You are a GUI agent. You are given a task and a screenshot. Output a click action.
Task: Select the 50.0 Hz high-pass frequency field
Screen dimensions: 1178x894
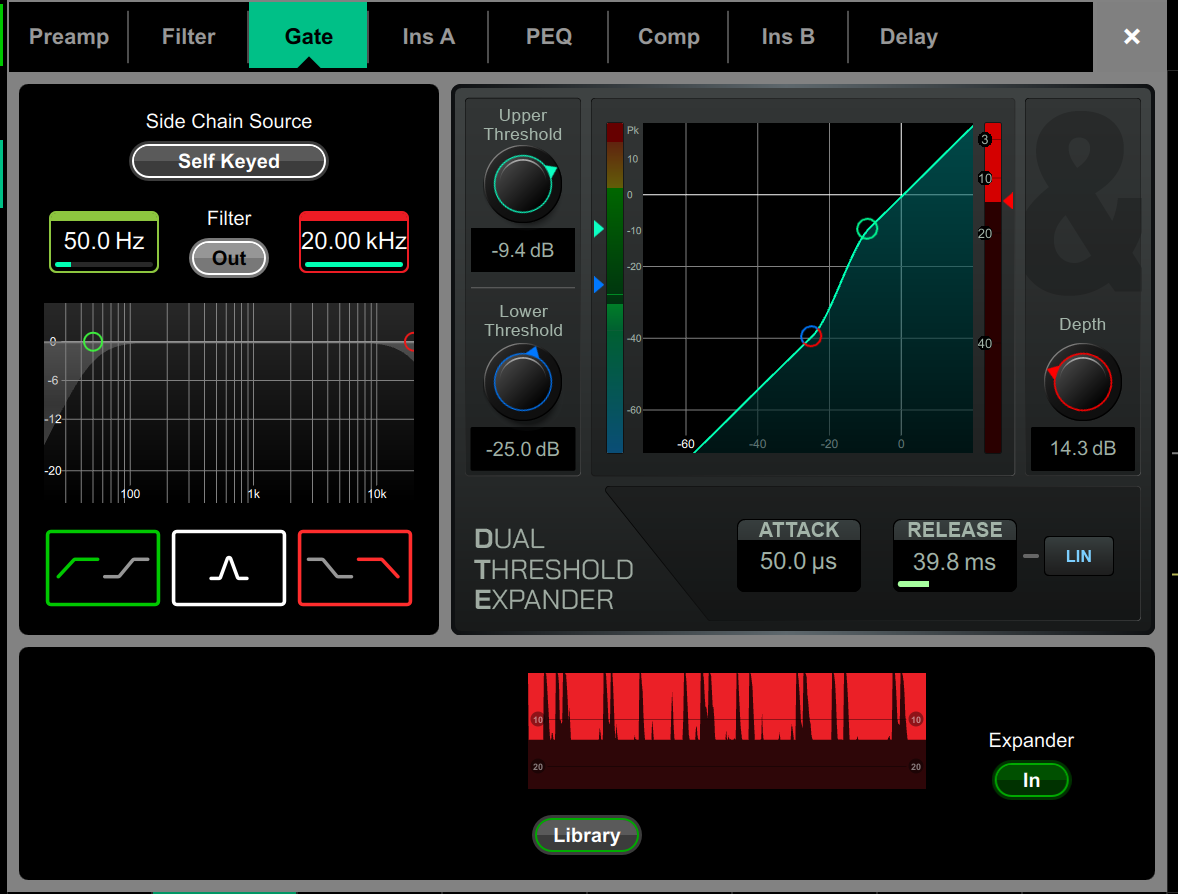(104, 242)
